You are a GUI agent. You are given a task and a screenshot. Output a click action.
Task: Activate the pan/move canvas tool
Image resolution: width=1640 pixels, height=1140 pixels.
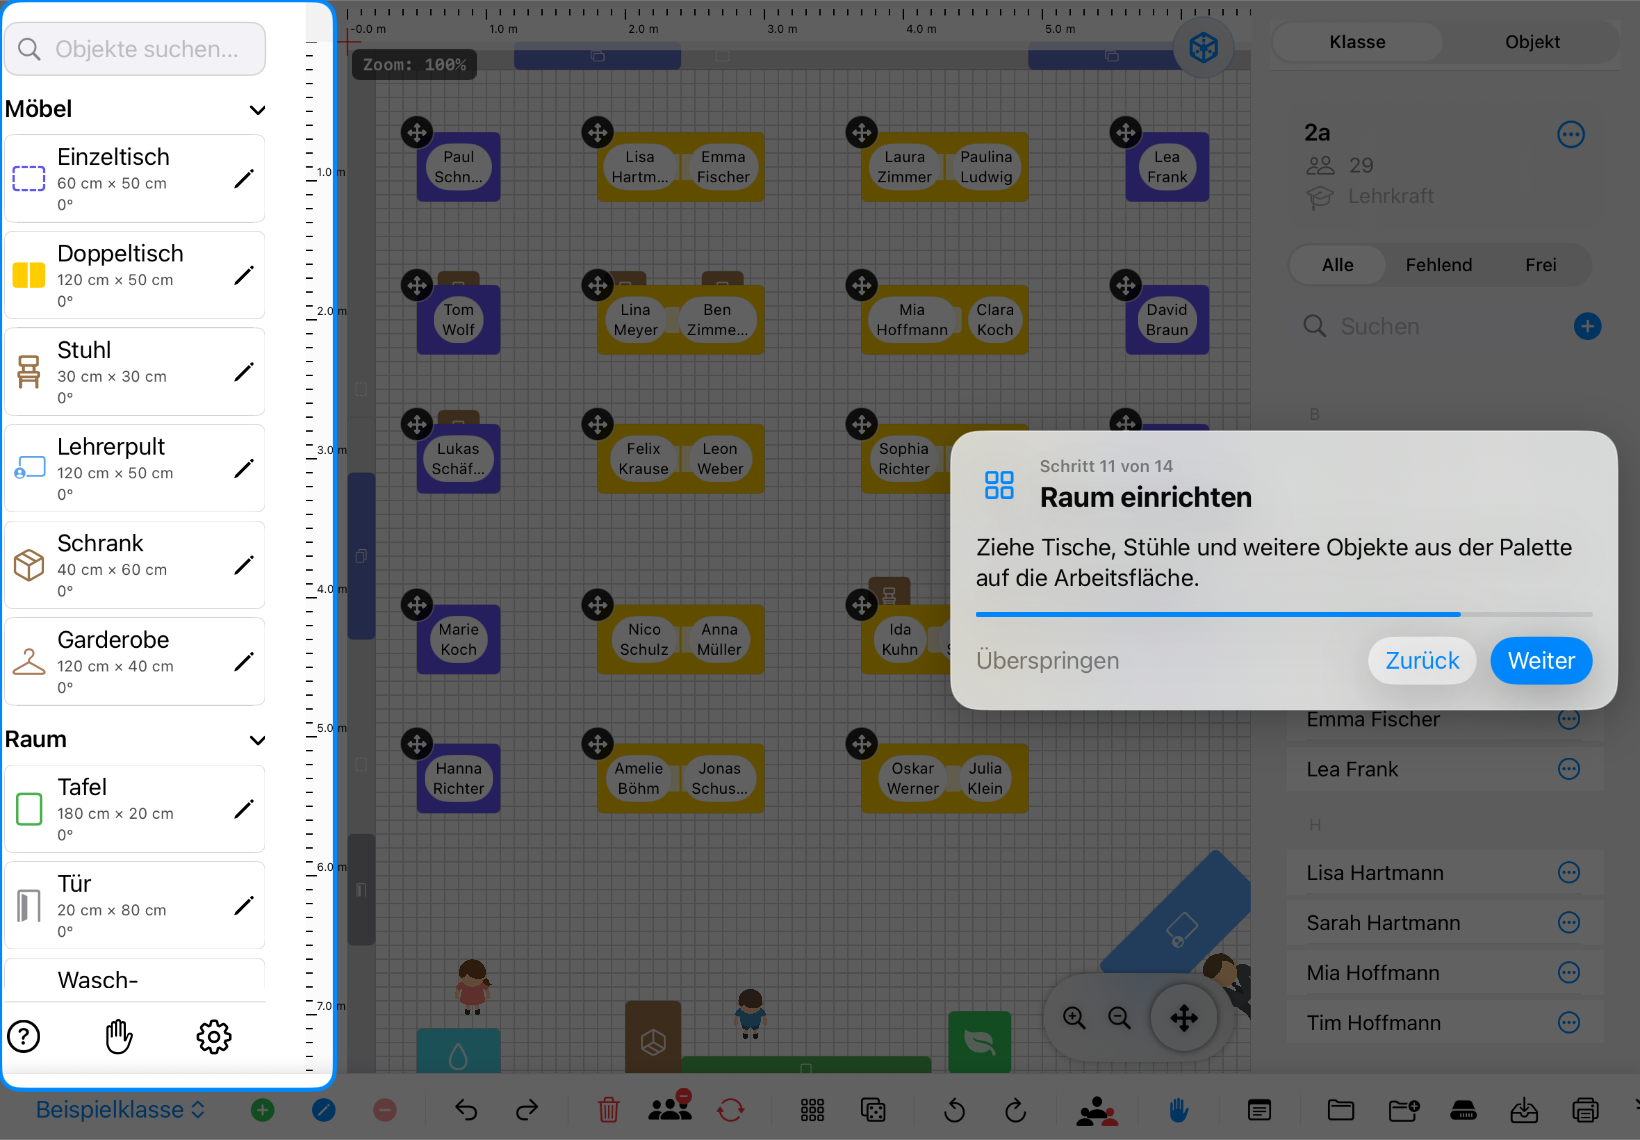pyautogui.click(x=1184, y=1018)
